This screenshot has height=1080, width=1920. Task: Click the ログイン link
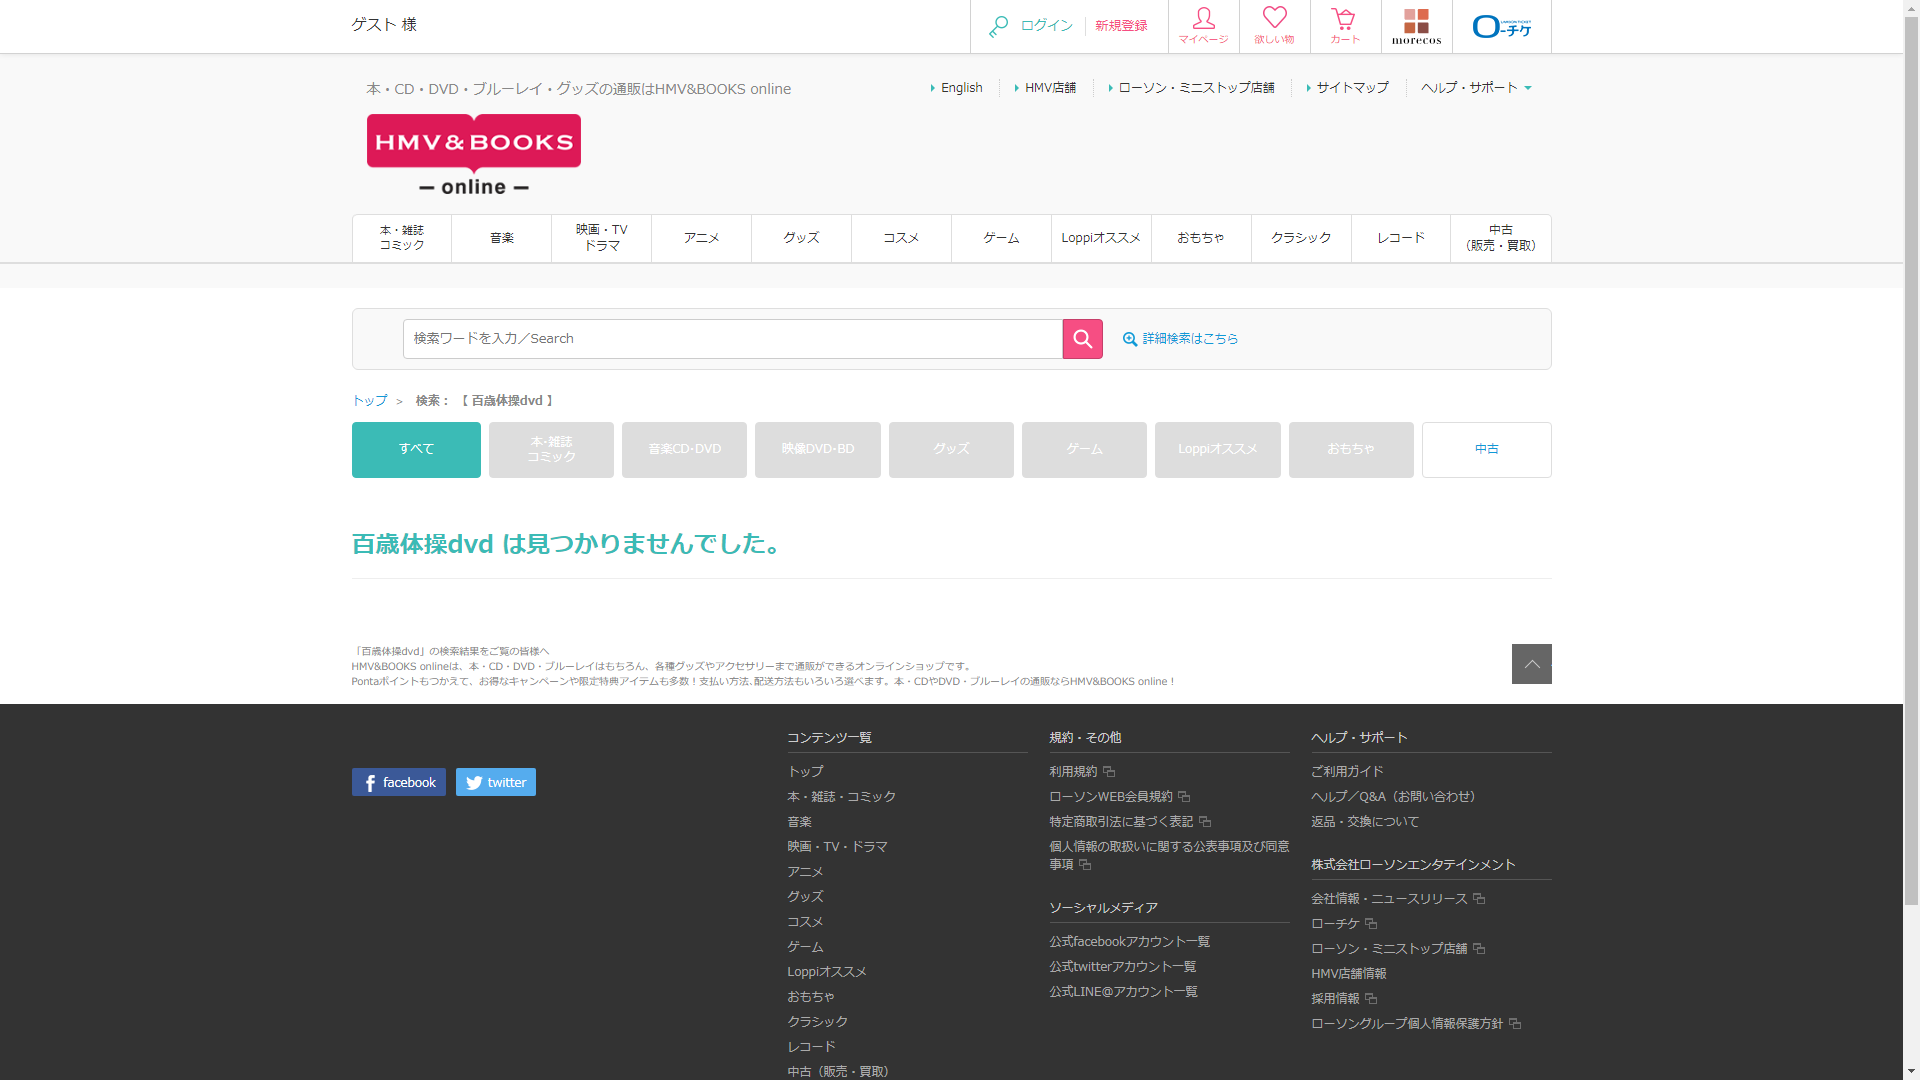1046,26
